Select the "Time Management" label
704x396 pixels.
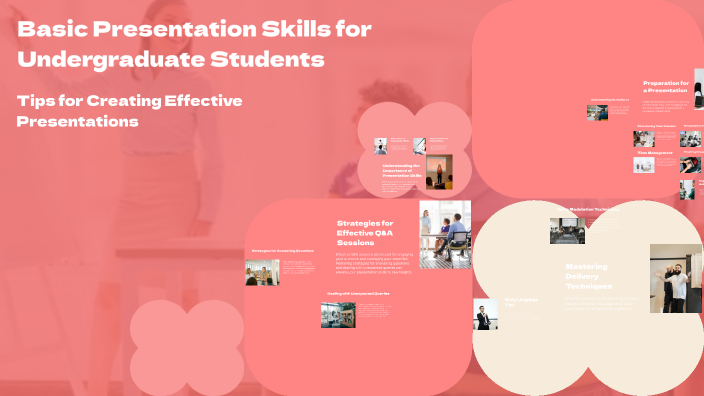point(655,153)
